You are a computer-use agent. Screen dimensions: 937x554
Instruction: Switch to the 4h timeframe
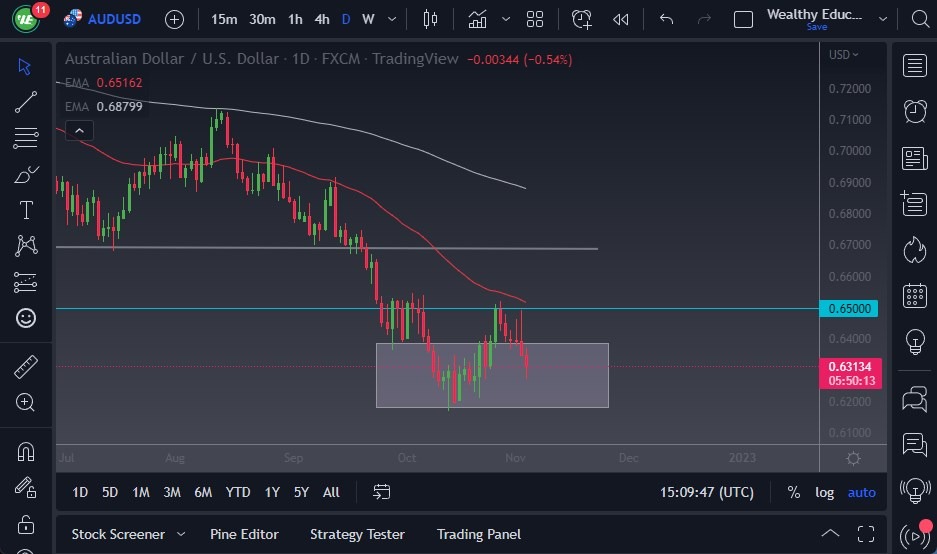[x=321, y=19]
